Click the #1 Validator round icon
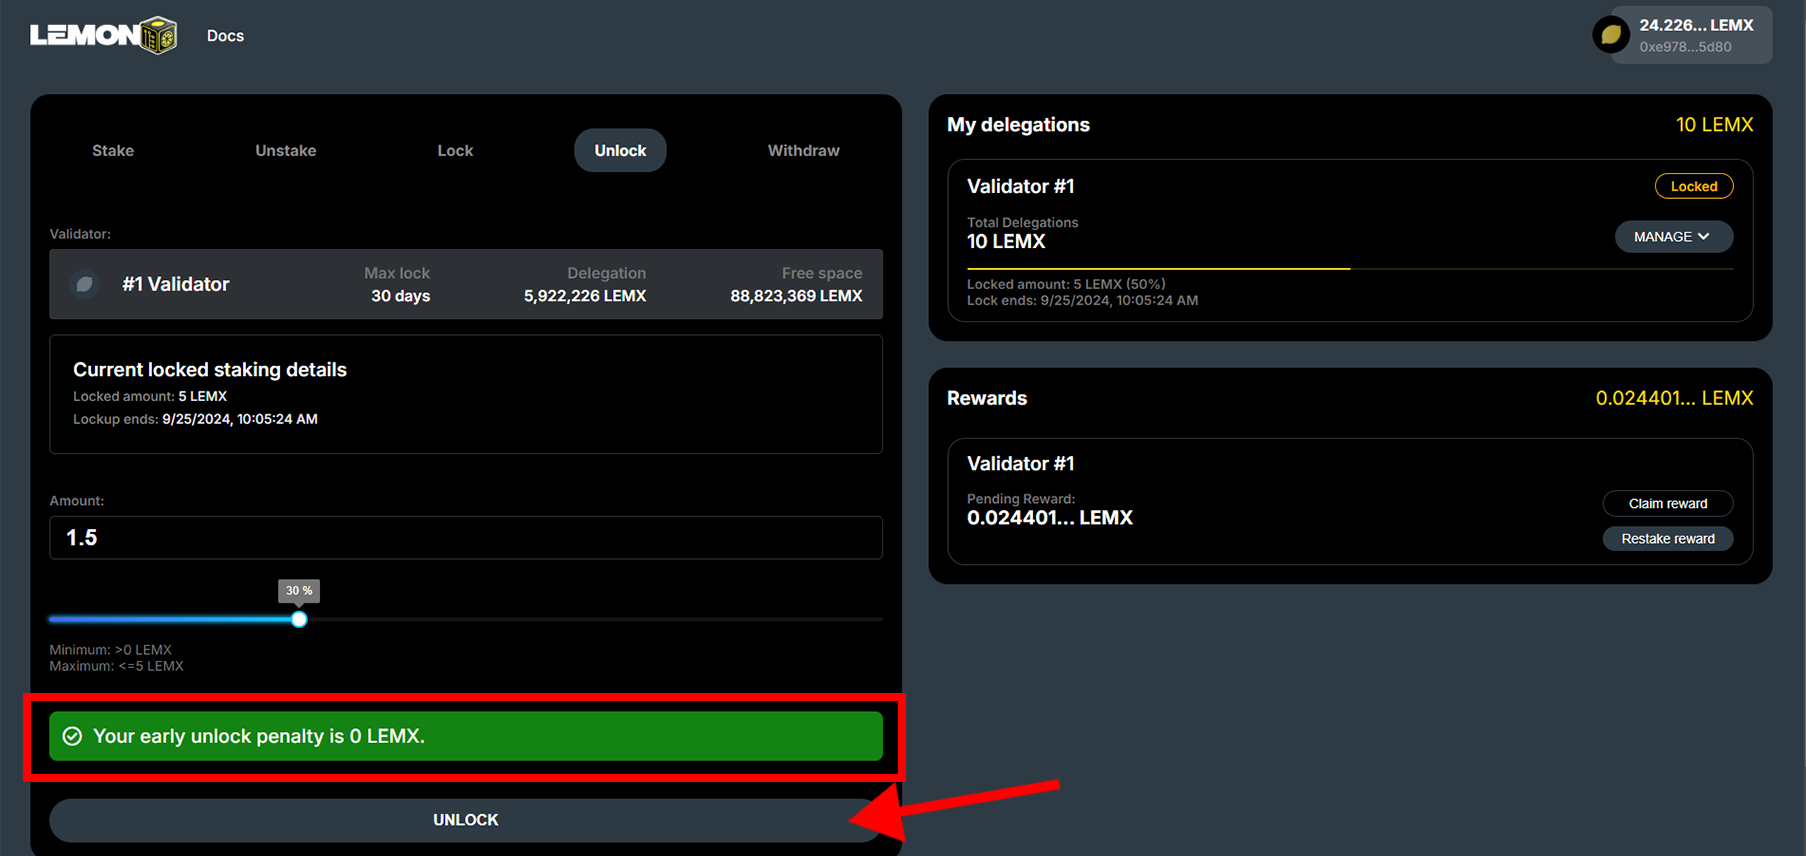This screenshot has height=856, width=1806. [85, 284]
